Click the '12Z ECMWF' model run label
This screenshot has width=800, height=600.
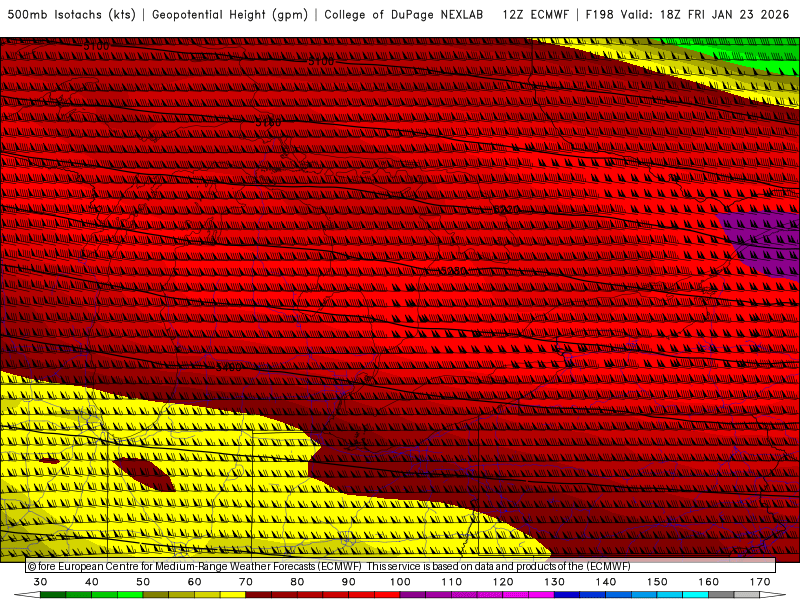(x=535, y=15)
